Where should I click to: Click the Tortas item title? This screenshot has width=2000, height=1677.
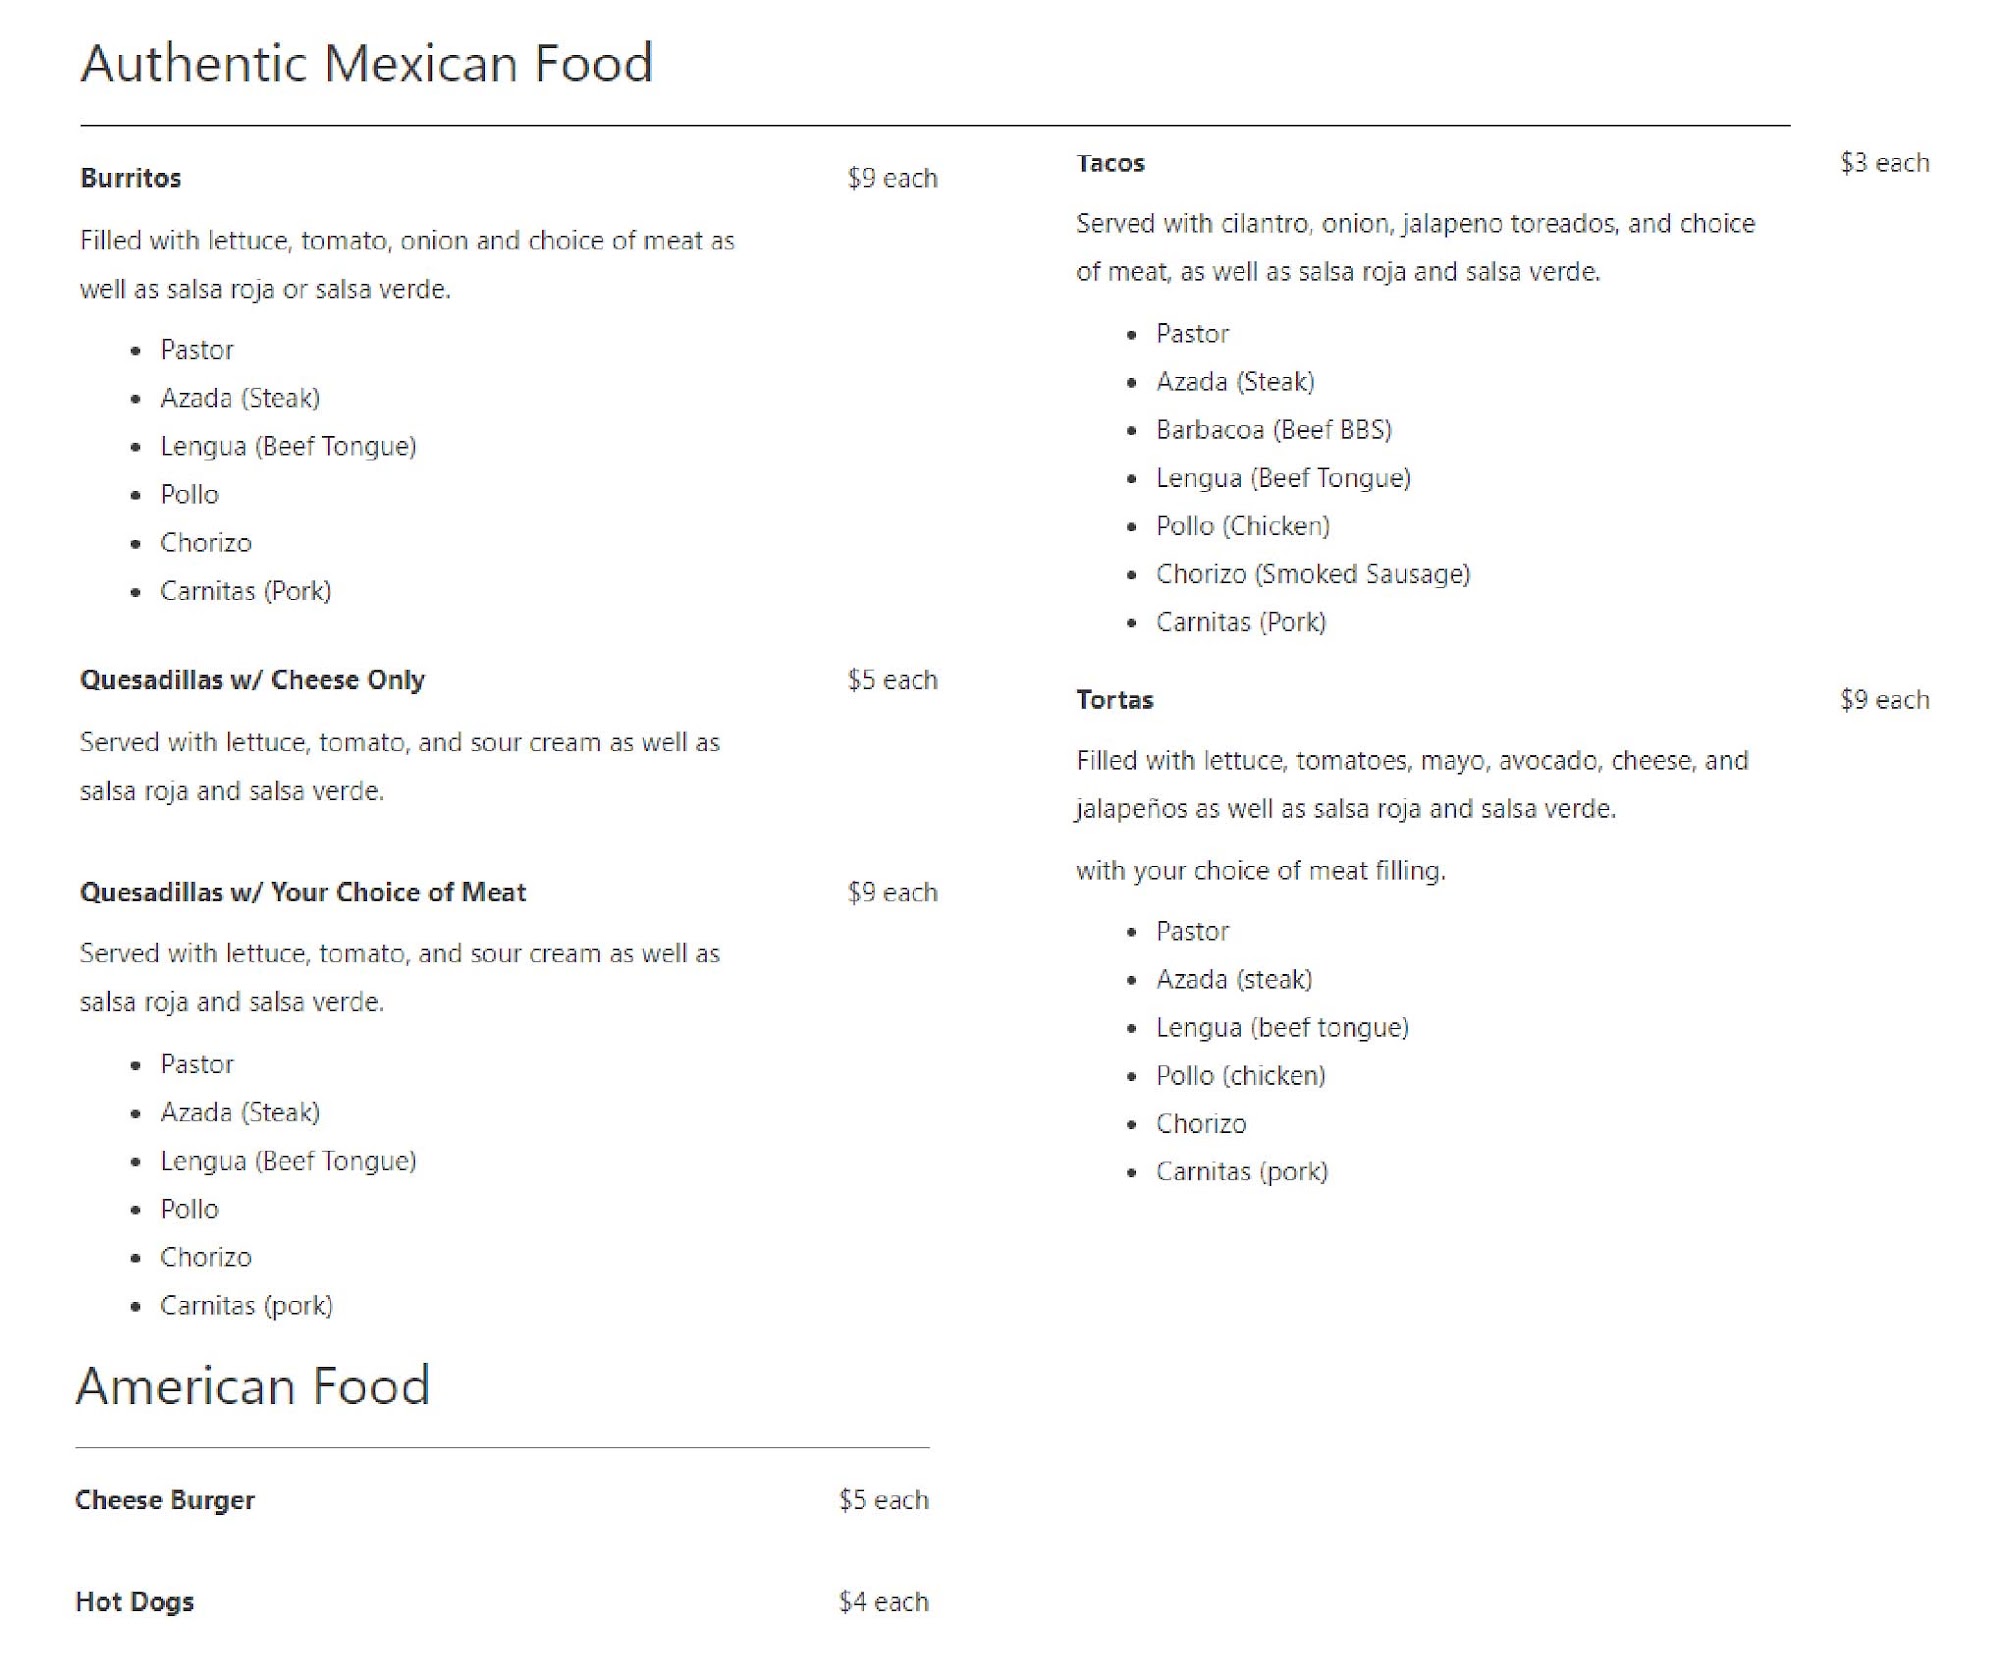click(1114, 700)
